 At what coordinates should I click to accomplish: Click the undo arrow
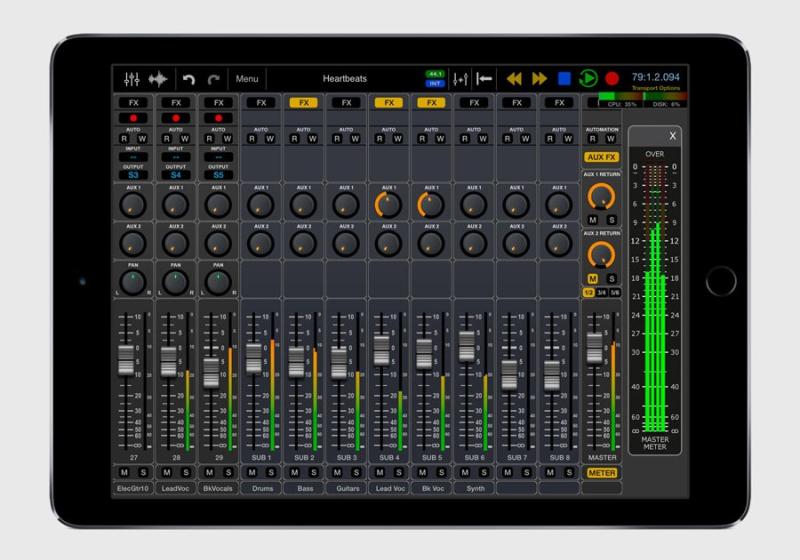pos(189,79)
